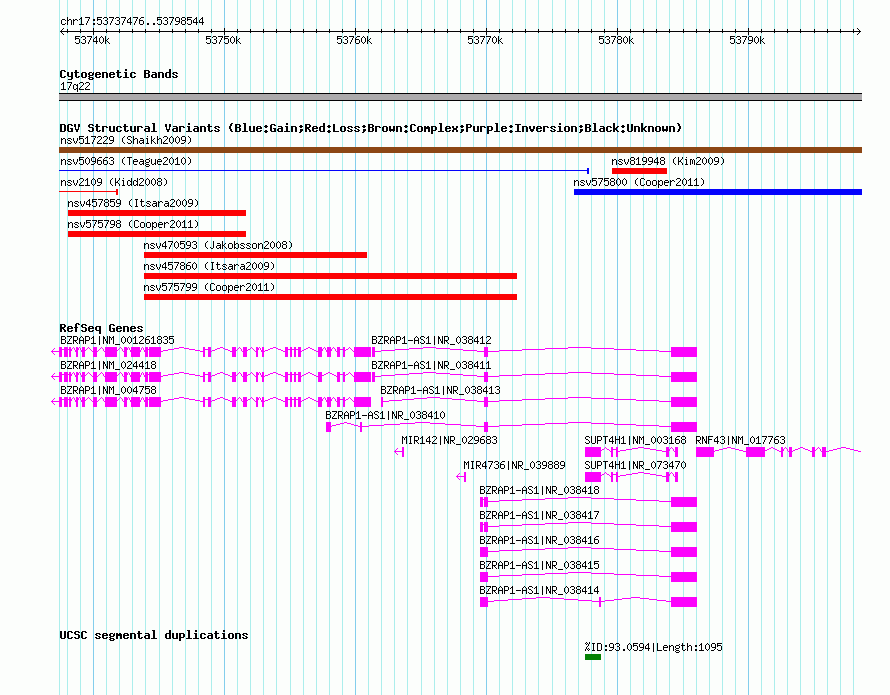
Task: Click the MIR142 gene arrow glyph
Action: tap(399, 452)
